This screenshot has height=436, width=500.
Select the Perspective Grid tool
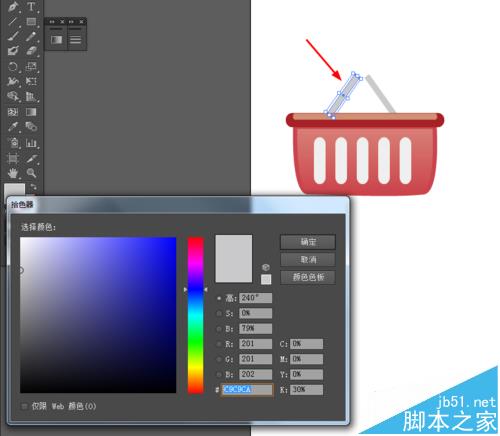(x=31, y=96)
